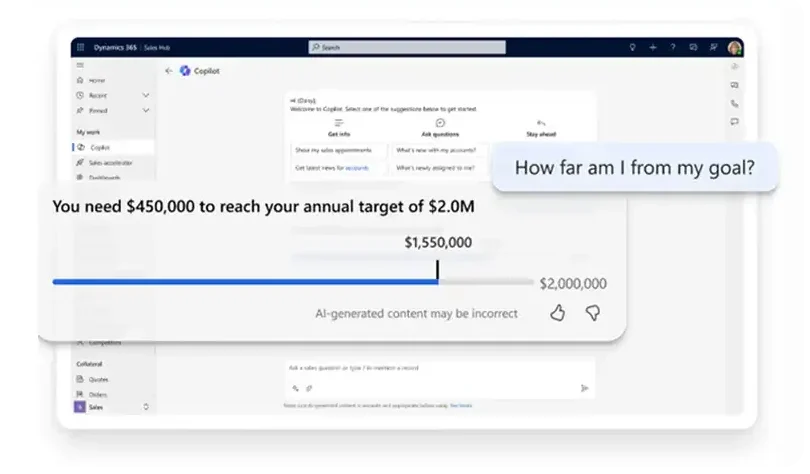810x474 pixels.
Task: Open Recent in the sidebar
Action: point(98,96)
